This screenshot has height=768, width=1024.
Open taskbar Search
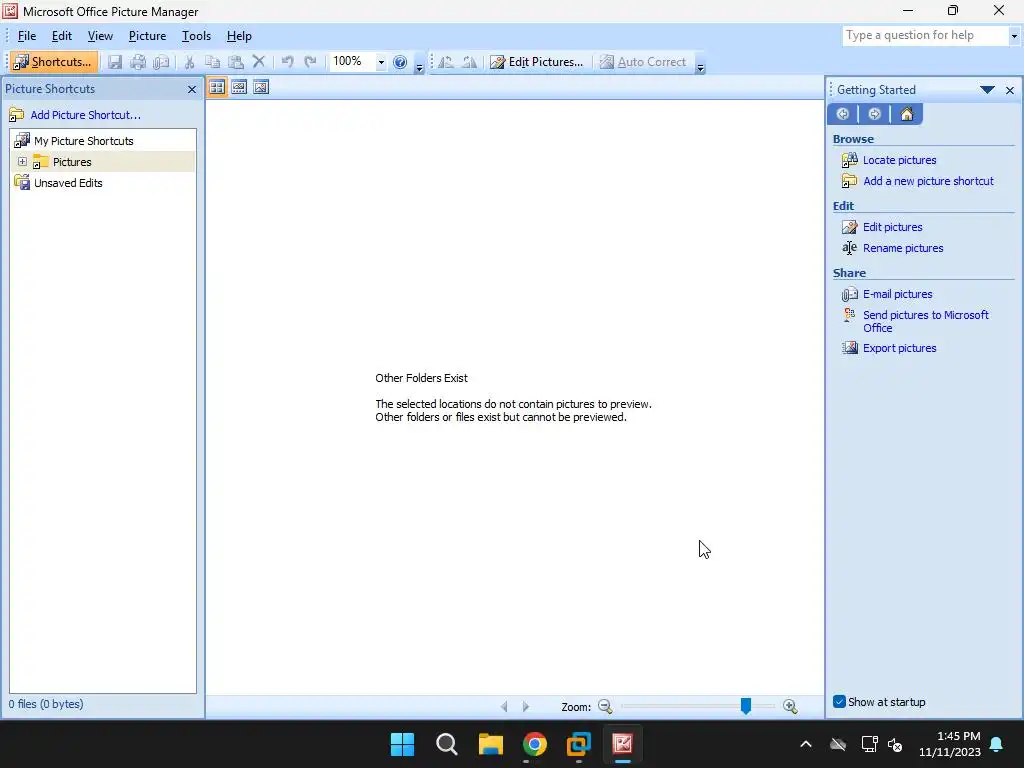(x=447, y=744)
